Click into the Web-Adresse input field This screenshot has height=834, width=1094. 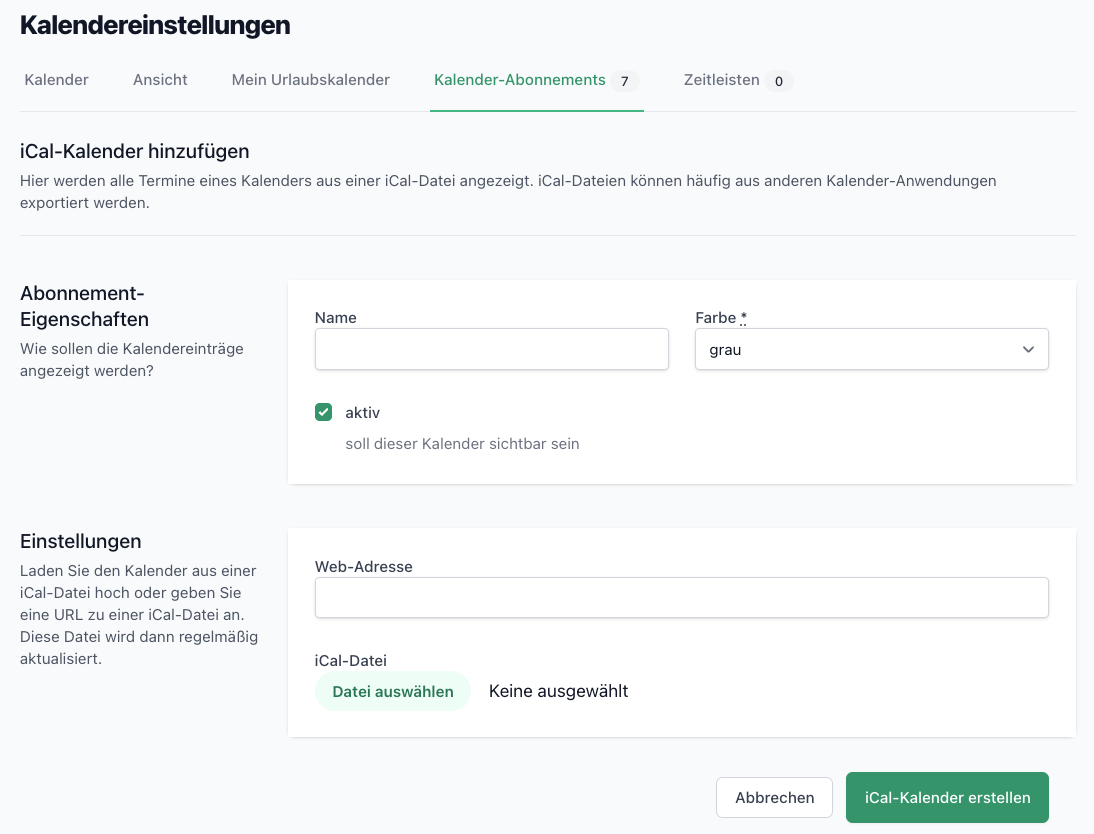tap(681, 598)
